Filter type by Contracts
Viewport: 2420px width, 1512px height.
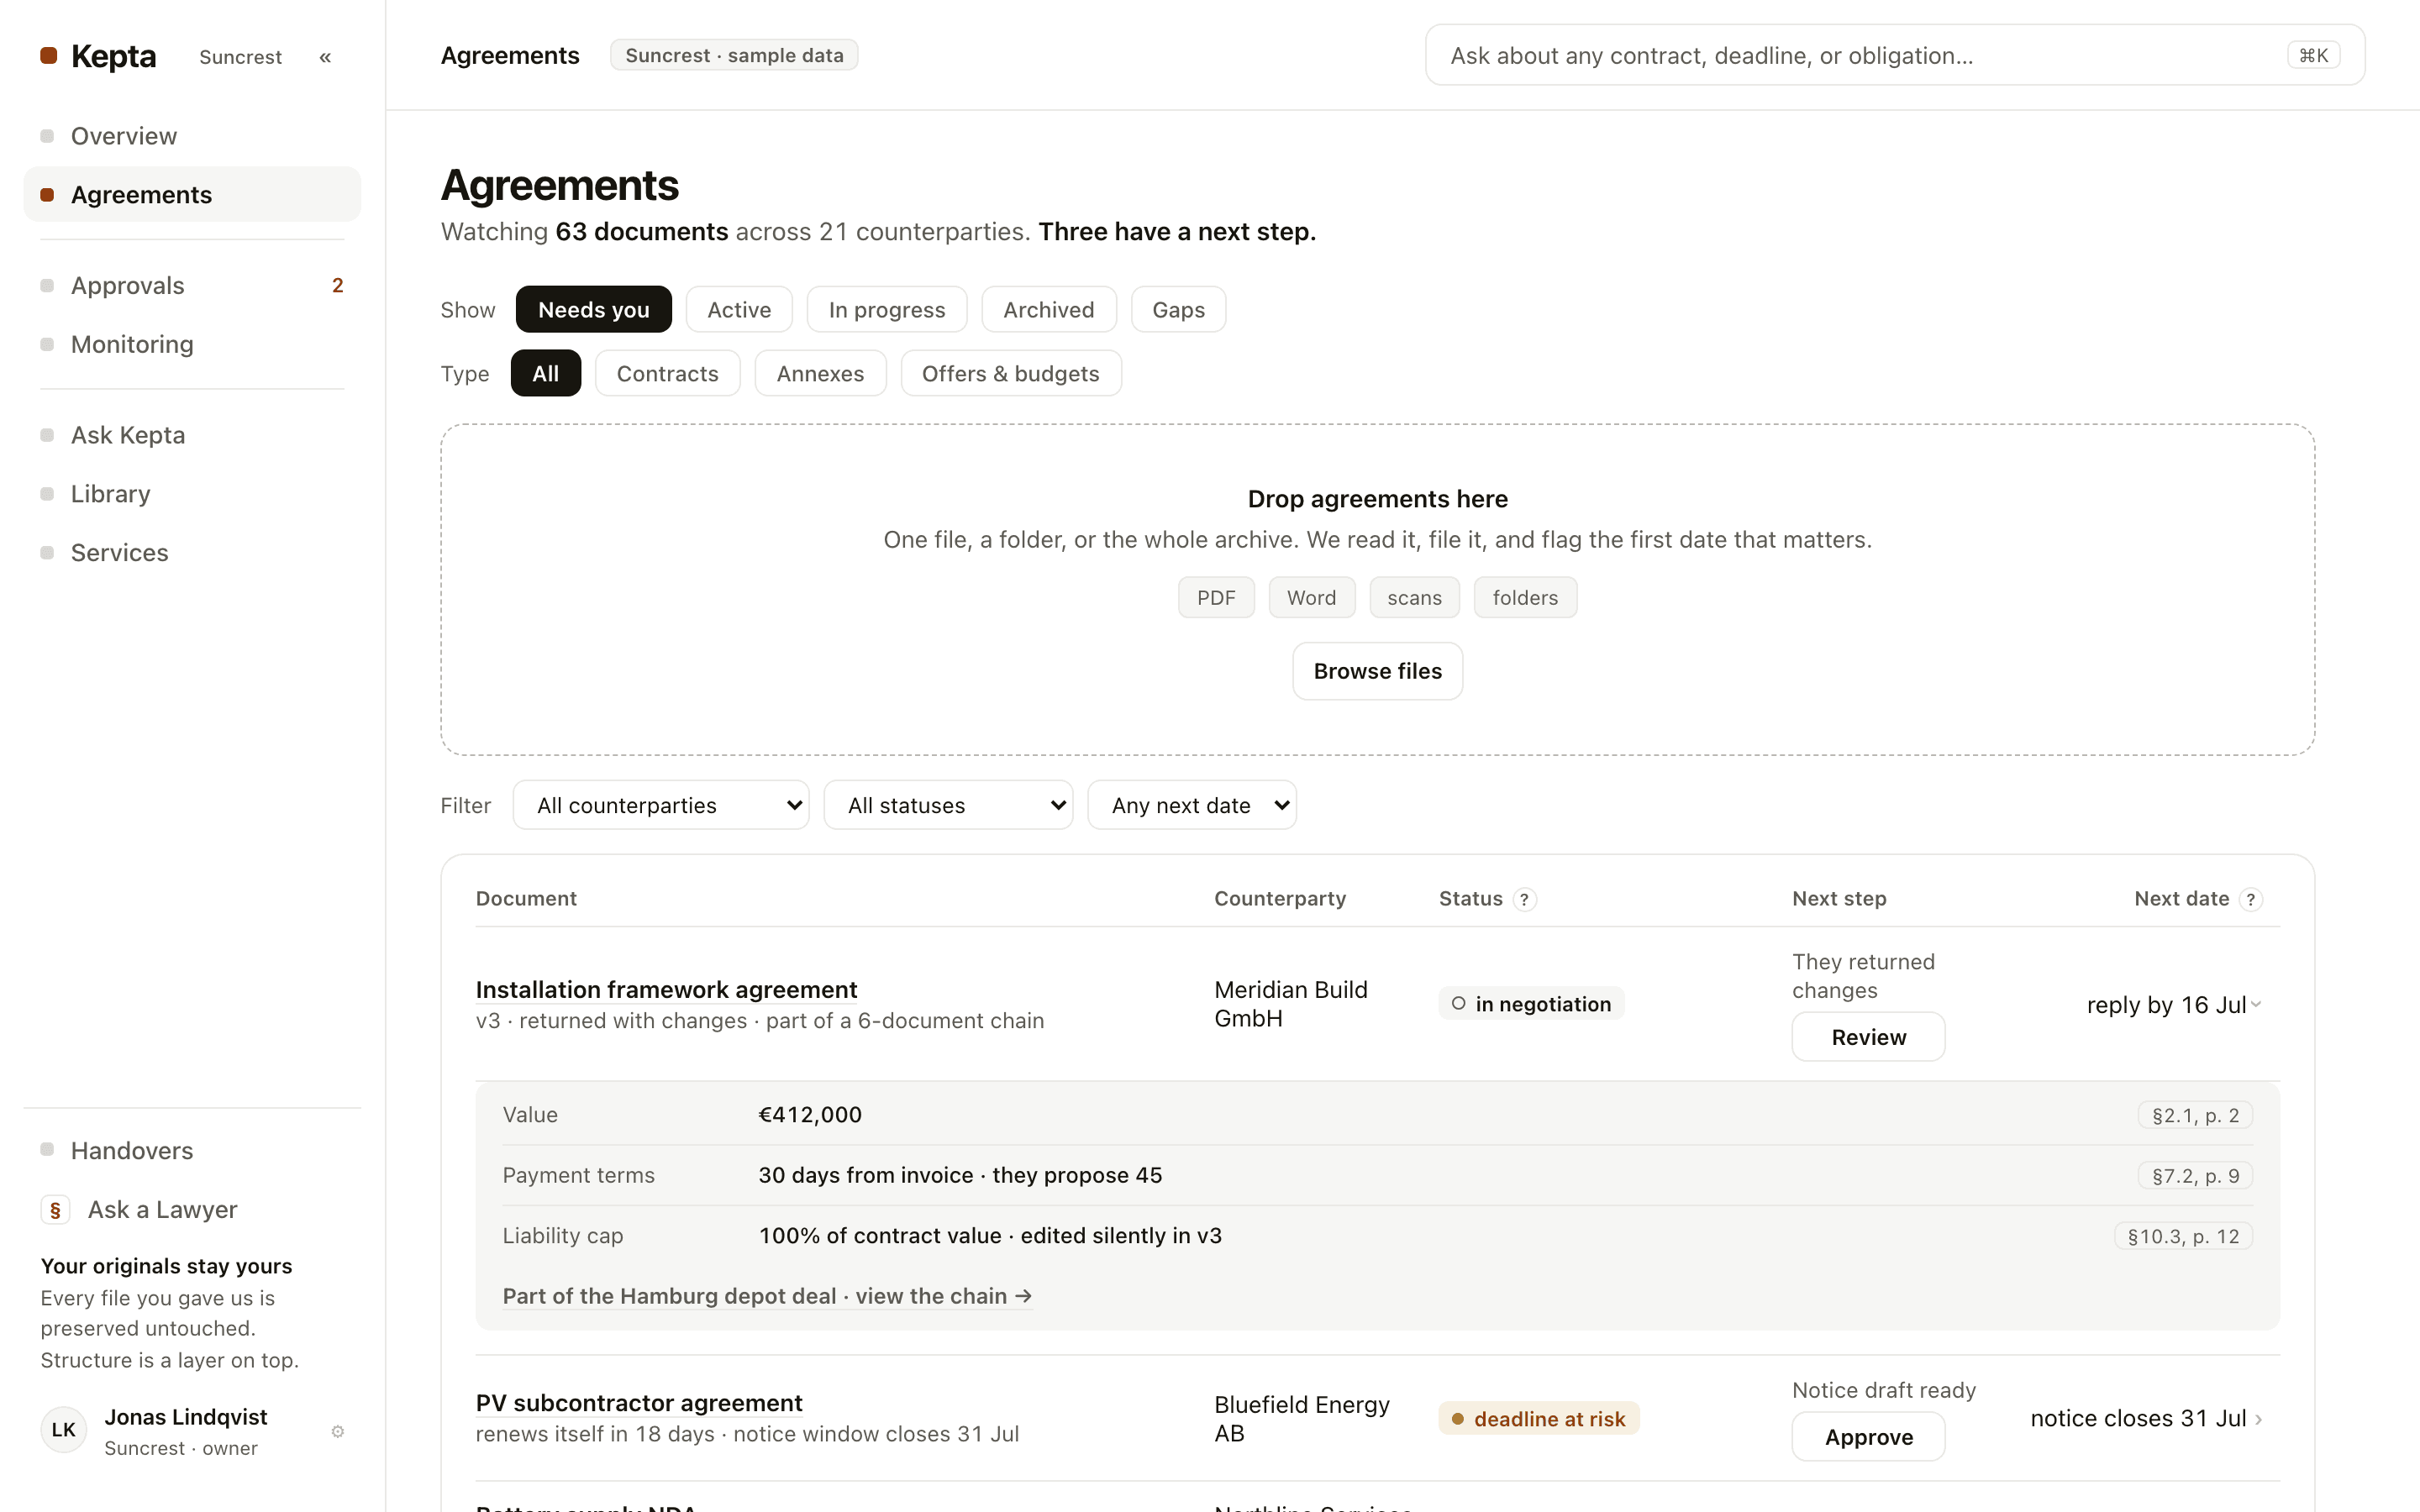click(x=668, y=374)
